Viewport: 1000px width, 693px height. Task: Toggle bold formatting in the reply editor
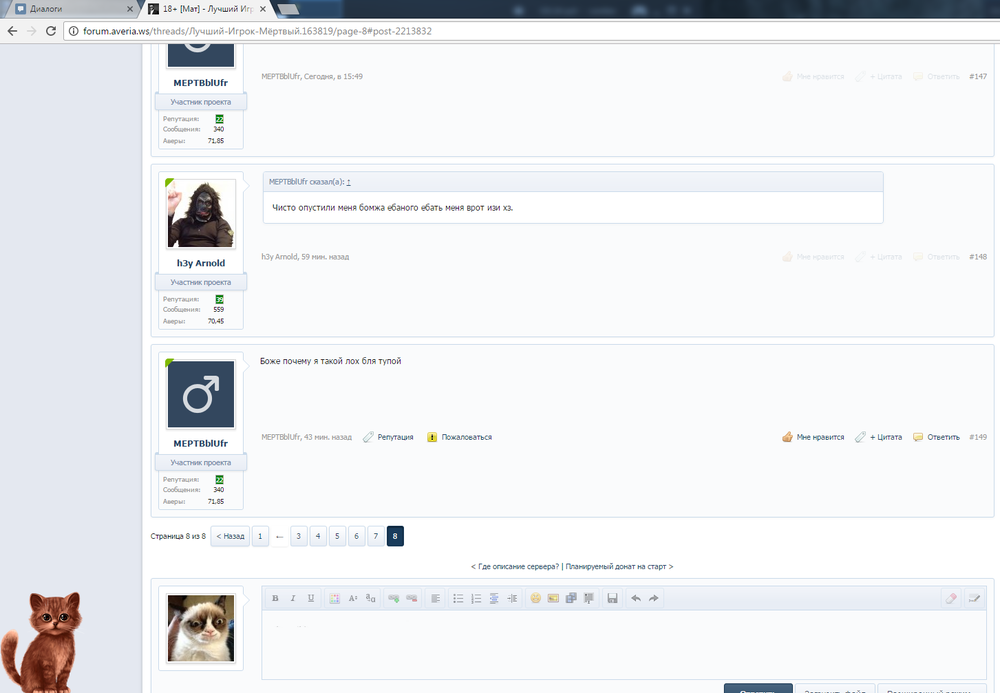click(275, 598)
